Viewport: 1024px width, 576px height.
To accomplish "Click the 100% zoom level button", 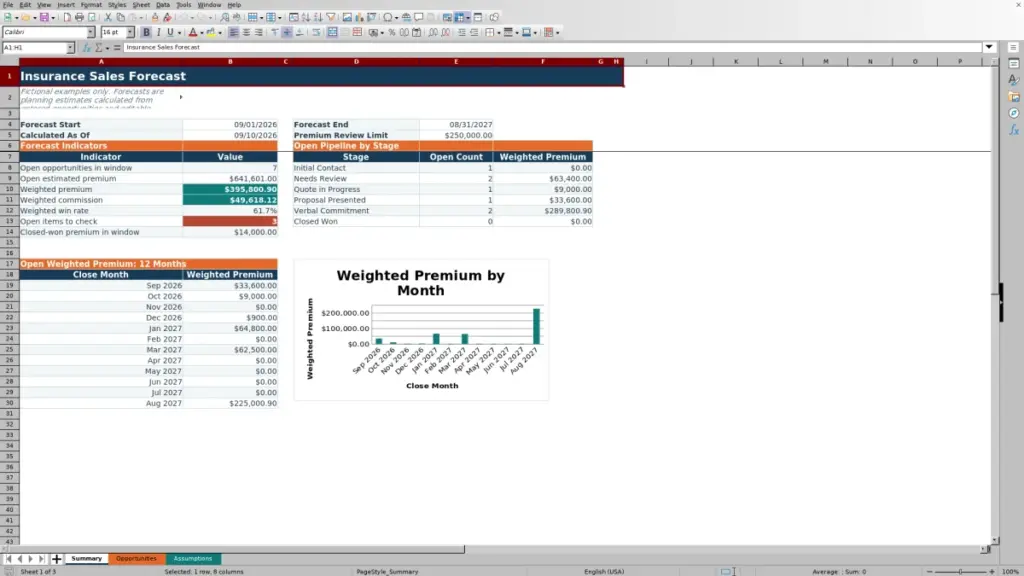I will [1010, 572].
